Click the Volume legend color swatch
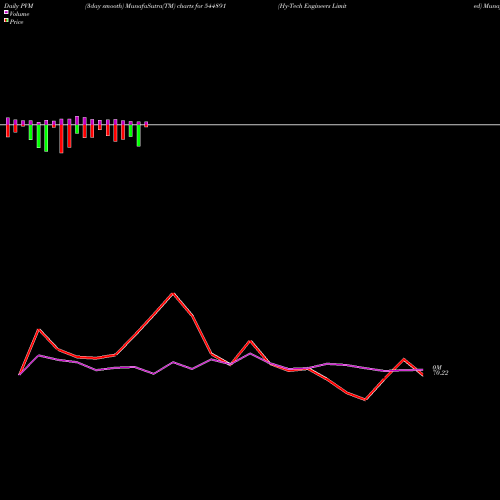The height and width of the screenshot is (500, 500). tap(6, 12)
